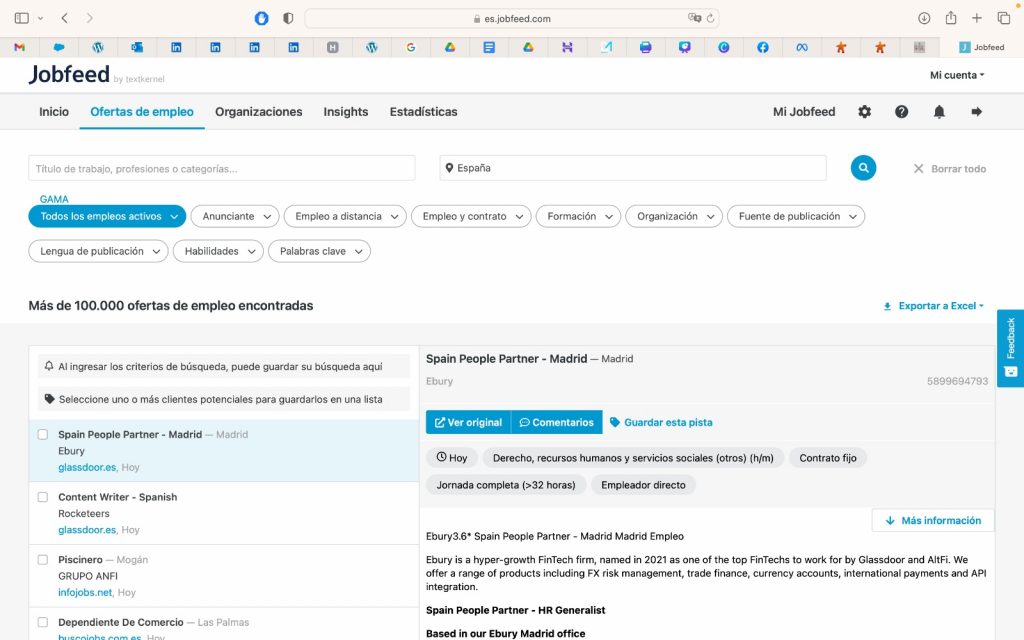Open Safari sidebar toggle icon
Image resolution: width=1024 pixels, height=640 pixels.
point(22,18)
